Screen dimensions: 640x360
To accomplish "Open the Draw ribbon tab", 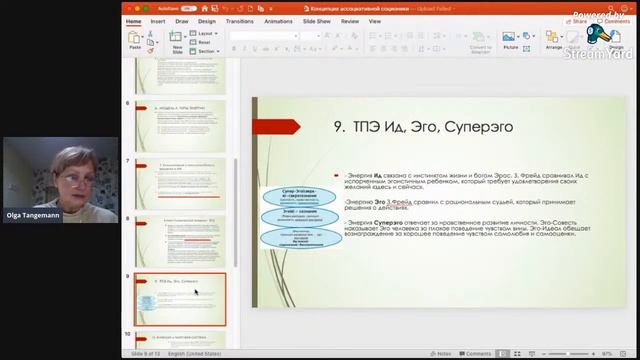I will 182,21.
